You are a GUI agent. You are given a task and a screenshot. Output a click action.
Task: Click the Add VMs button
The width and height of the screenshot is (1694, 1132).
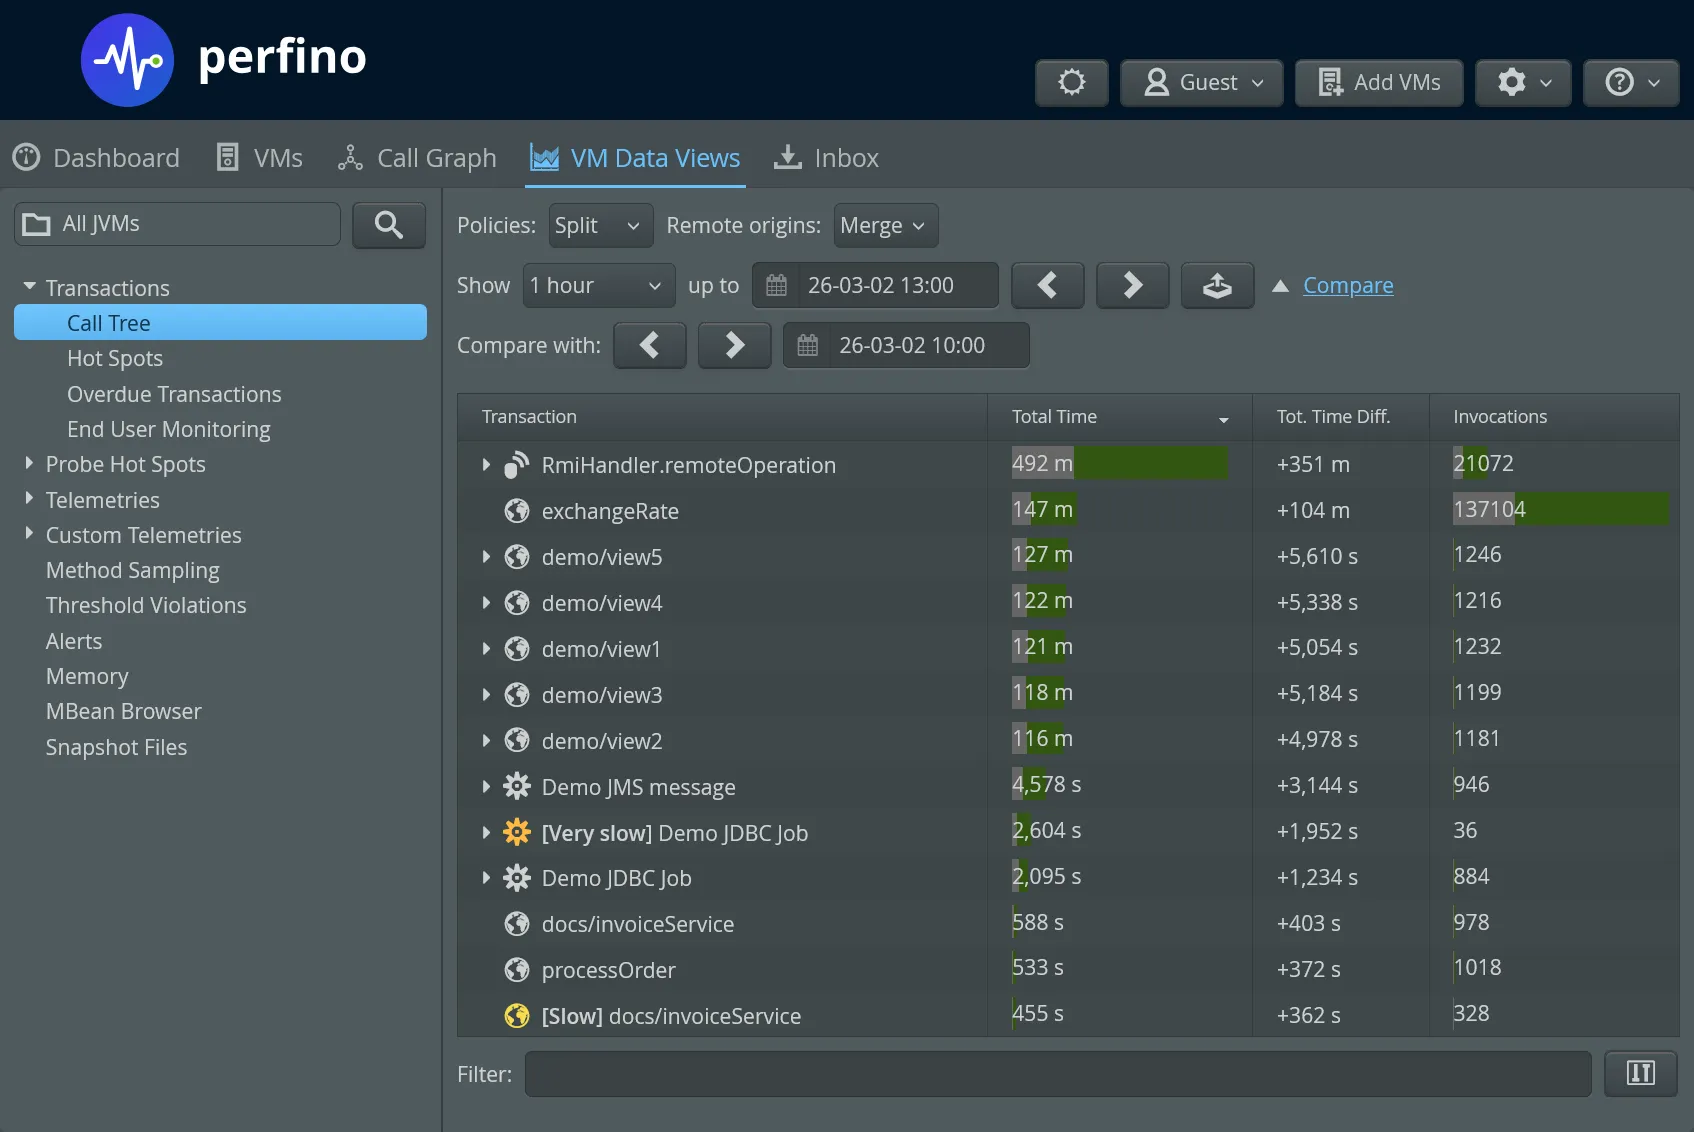pyautogui.click(x=1378, y=82)
